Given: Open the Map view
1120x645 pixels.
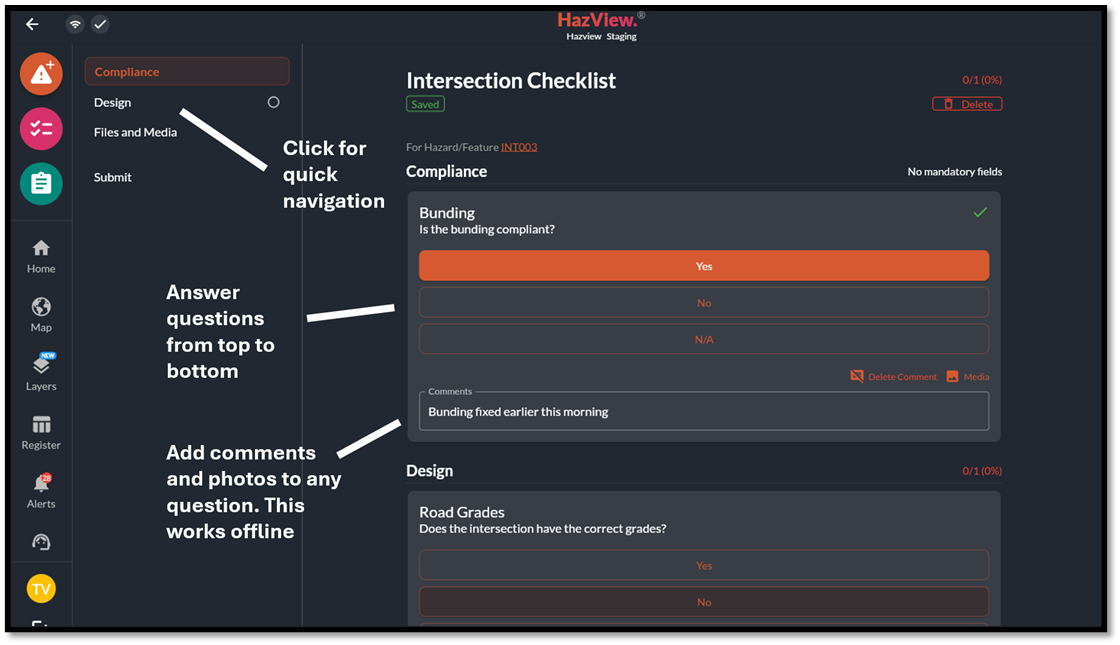Looking at the screenshot, I should 41,314.
